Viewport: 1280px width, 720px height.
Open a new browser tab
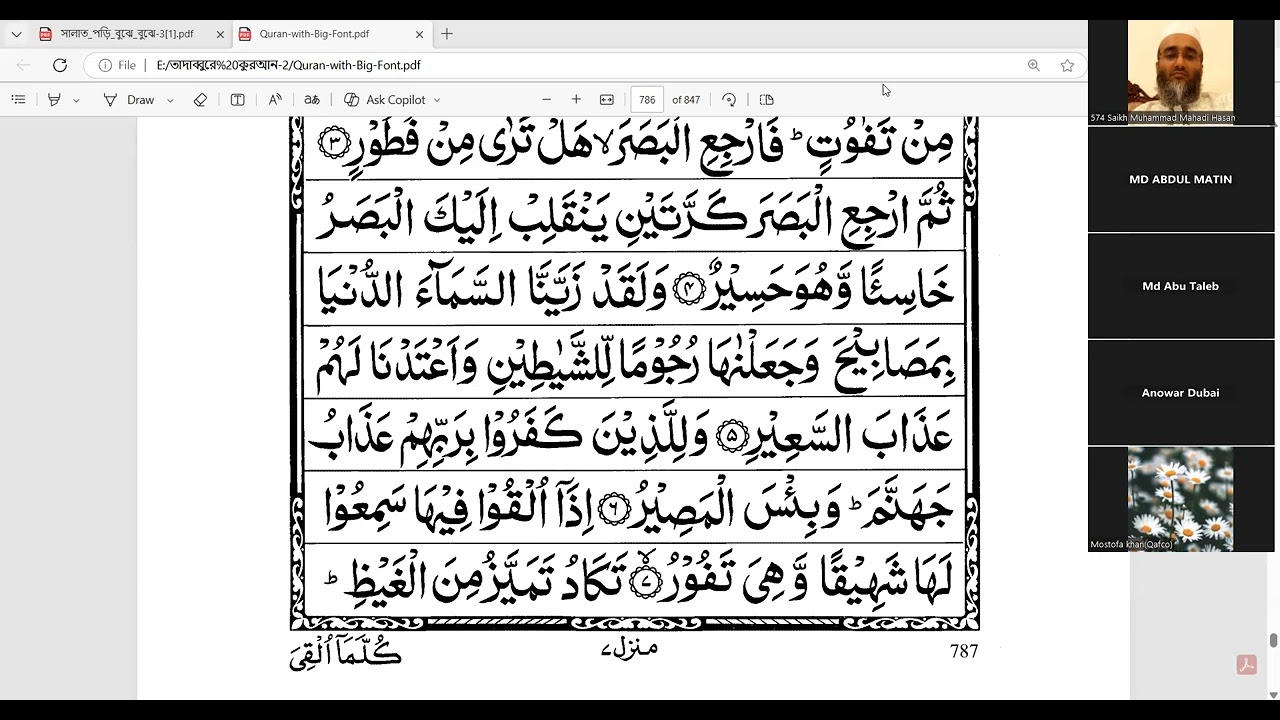coord(447,34)
